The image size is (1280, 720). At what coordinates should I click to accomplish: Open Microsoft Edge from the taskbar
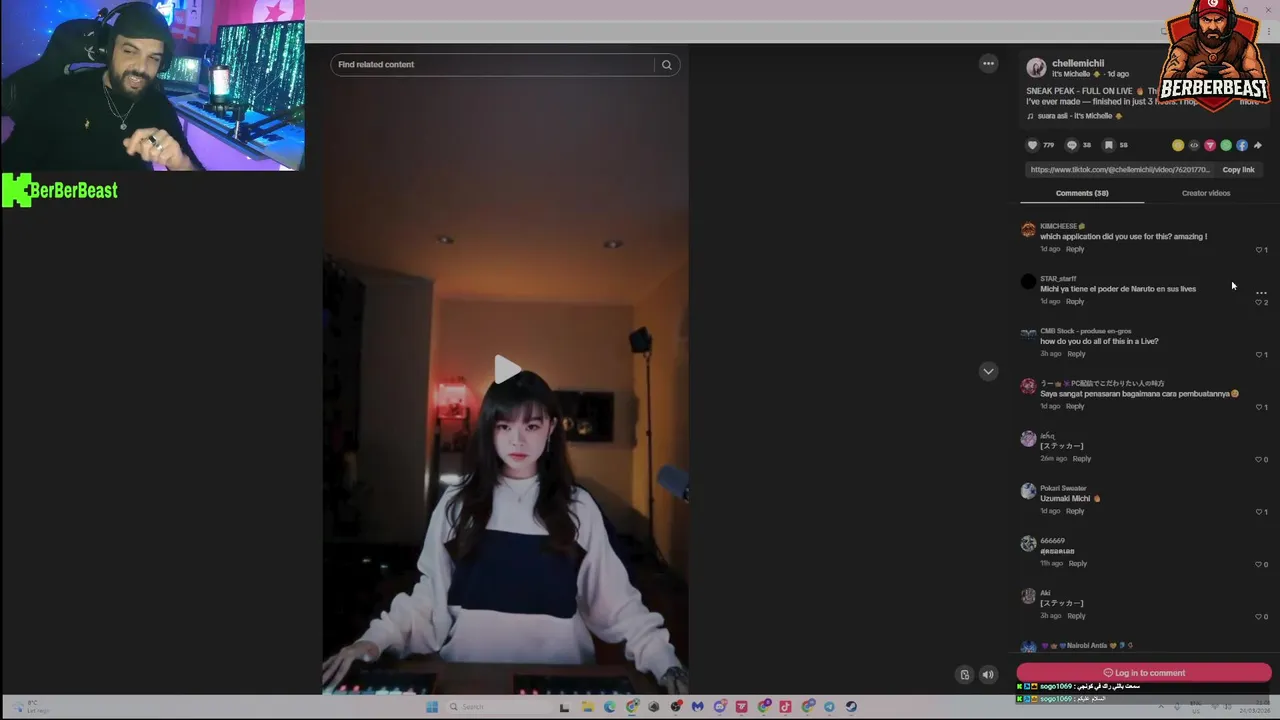[x=610, y=707]
